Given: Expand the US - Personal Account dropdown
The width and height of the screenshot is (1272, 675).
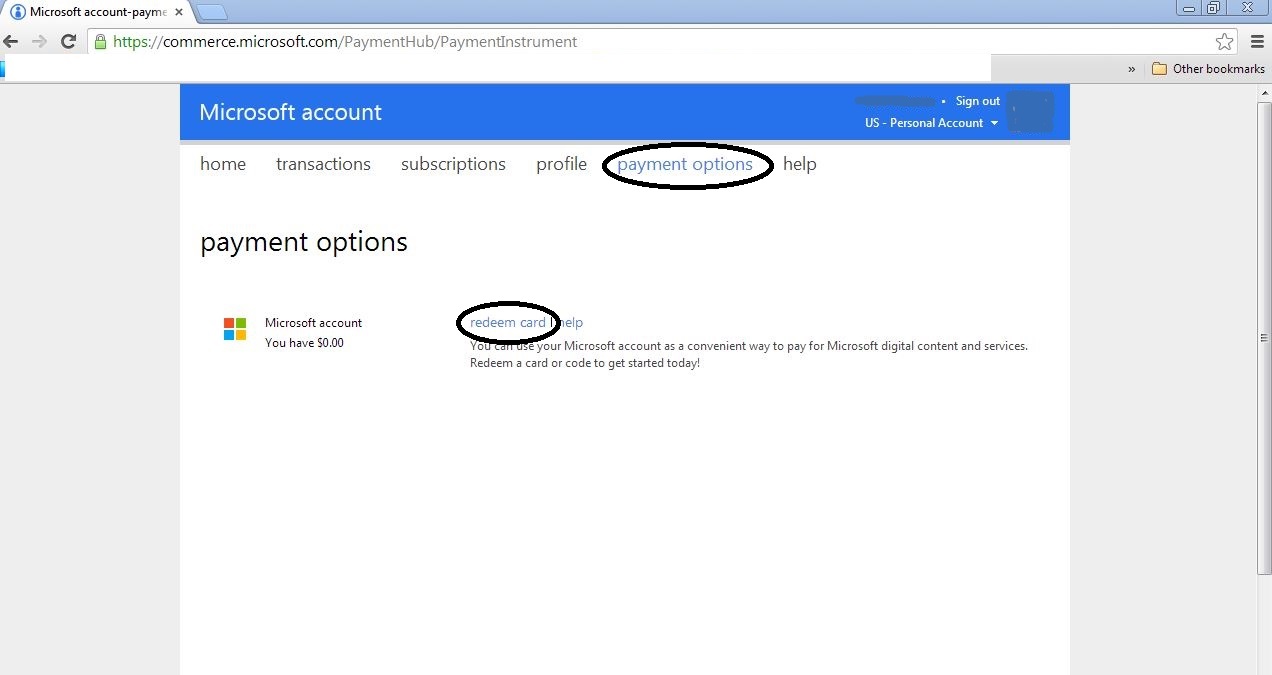Looking at the screenshot, I should 931,123.
